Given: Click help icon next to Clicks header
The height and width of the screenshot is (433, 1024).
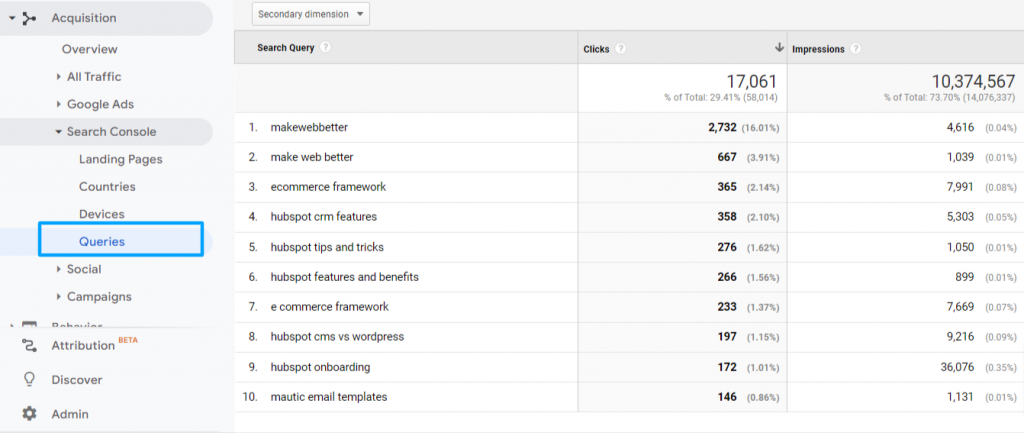Looking at the screenshot, I should [x=620, y=49].
